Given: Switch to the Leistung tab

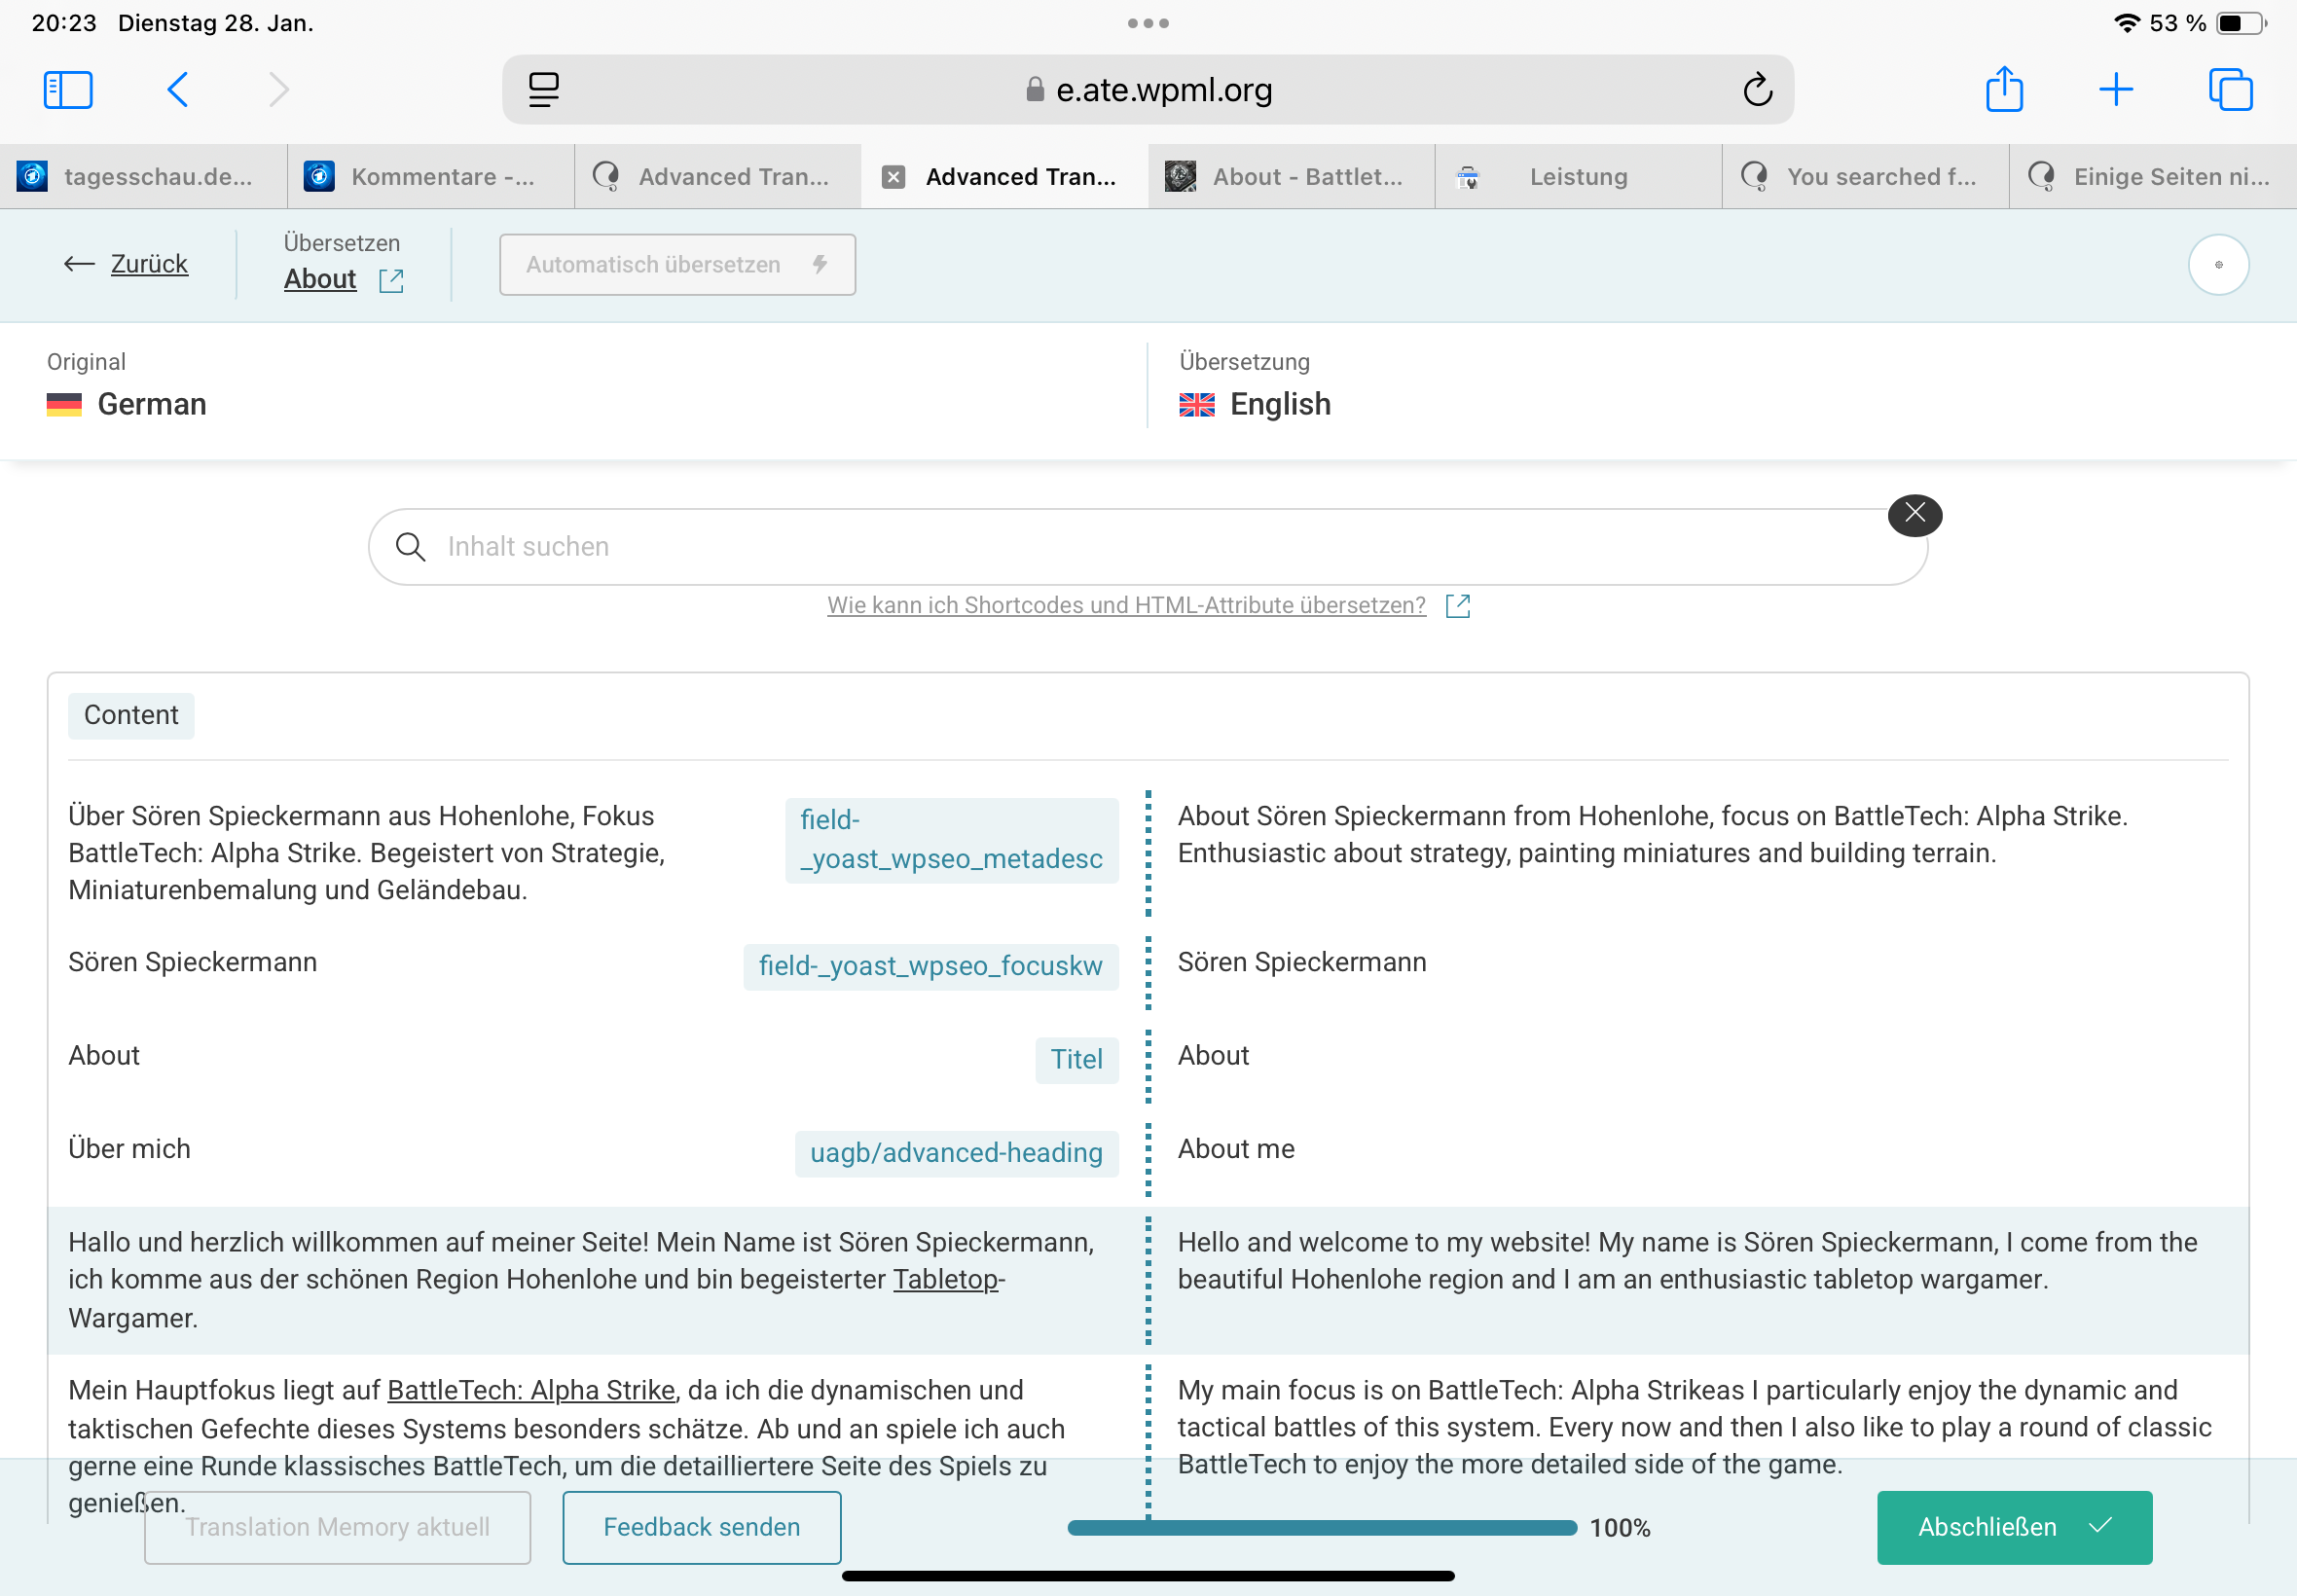Looking at the screenshot, I should tap(1577, 177).
